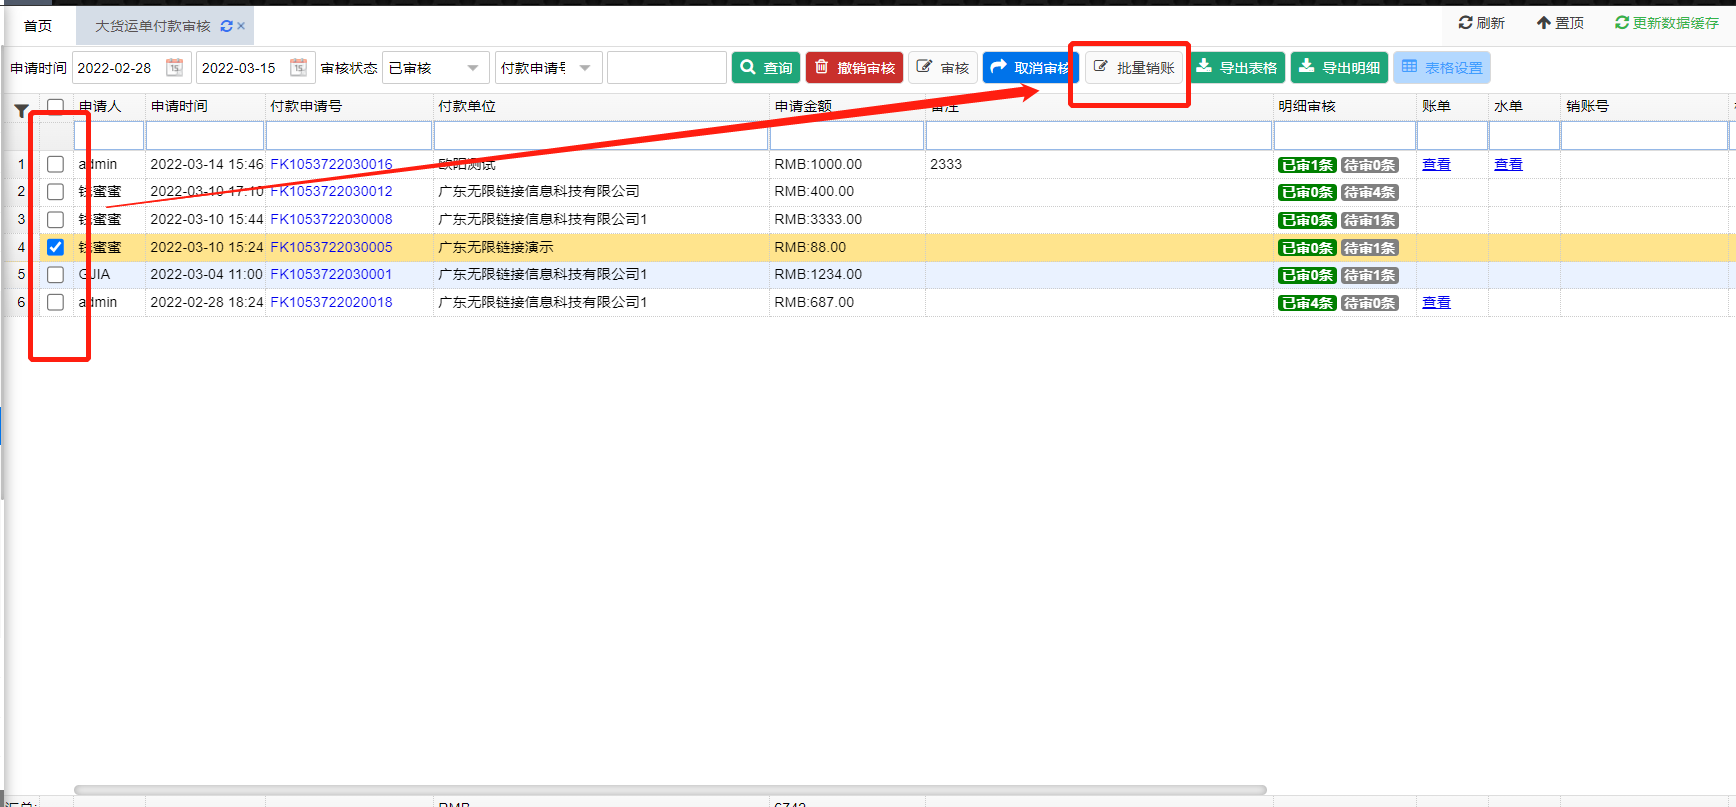Uncheck the row 4 checkbox
This screenshot has height=807, width=1736.
point(55,247)
